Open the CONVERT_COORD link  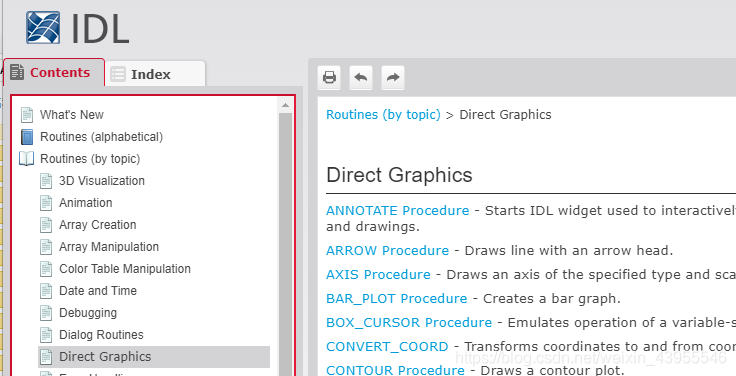(387, 347)
